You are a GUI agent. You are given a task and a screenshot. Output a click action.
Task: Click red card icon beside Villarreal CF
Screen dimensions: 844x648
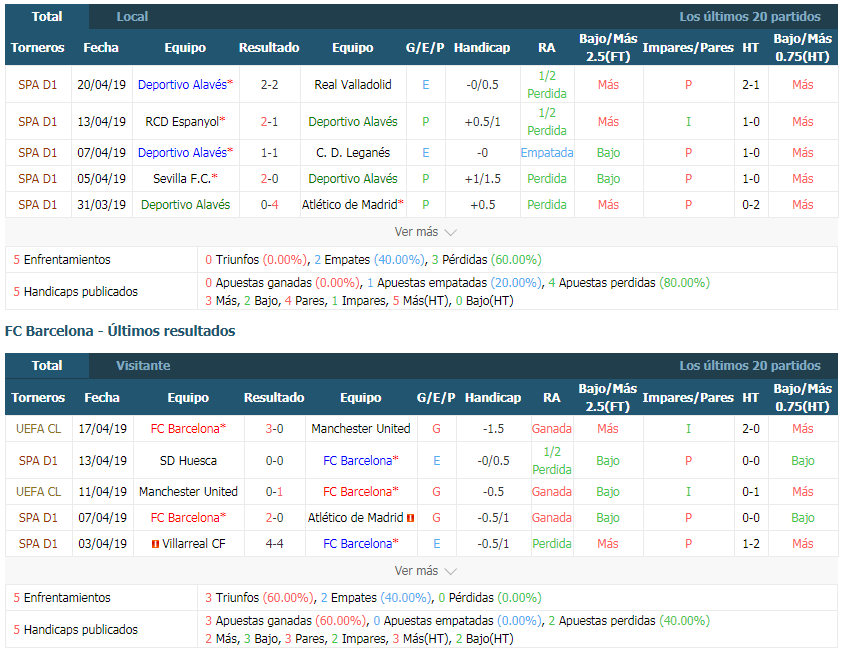[155, 544]
